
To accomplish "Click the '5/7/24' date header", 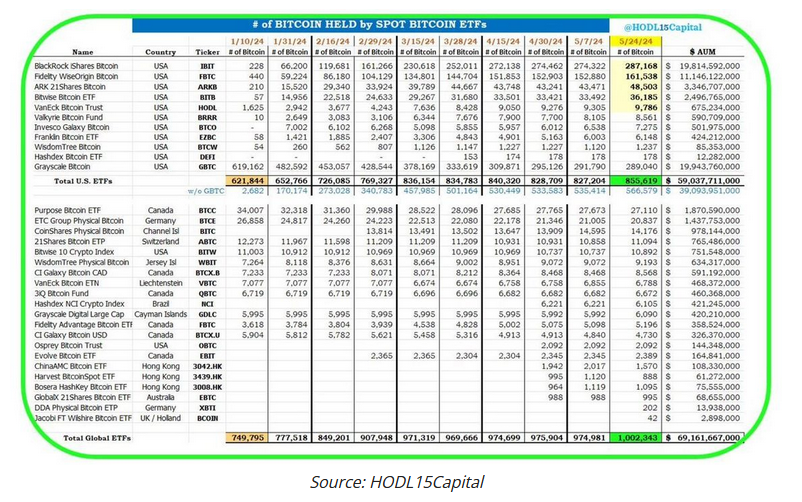I will point(588,41).
